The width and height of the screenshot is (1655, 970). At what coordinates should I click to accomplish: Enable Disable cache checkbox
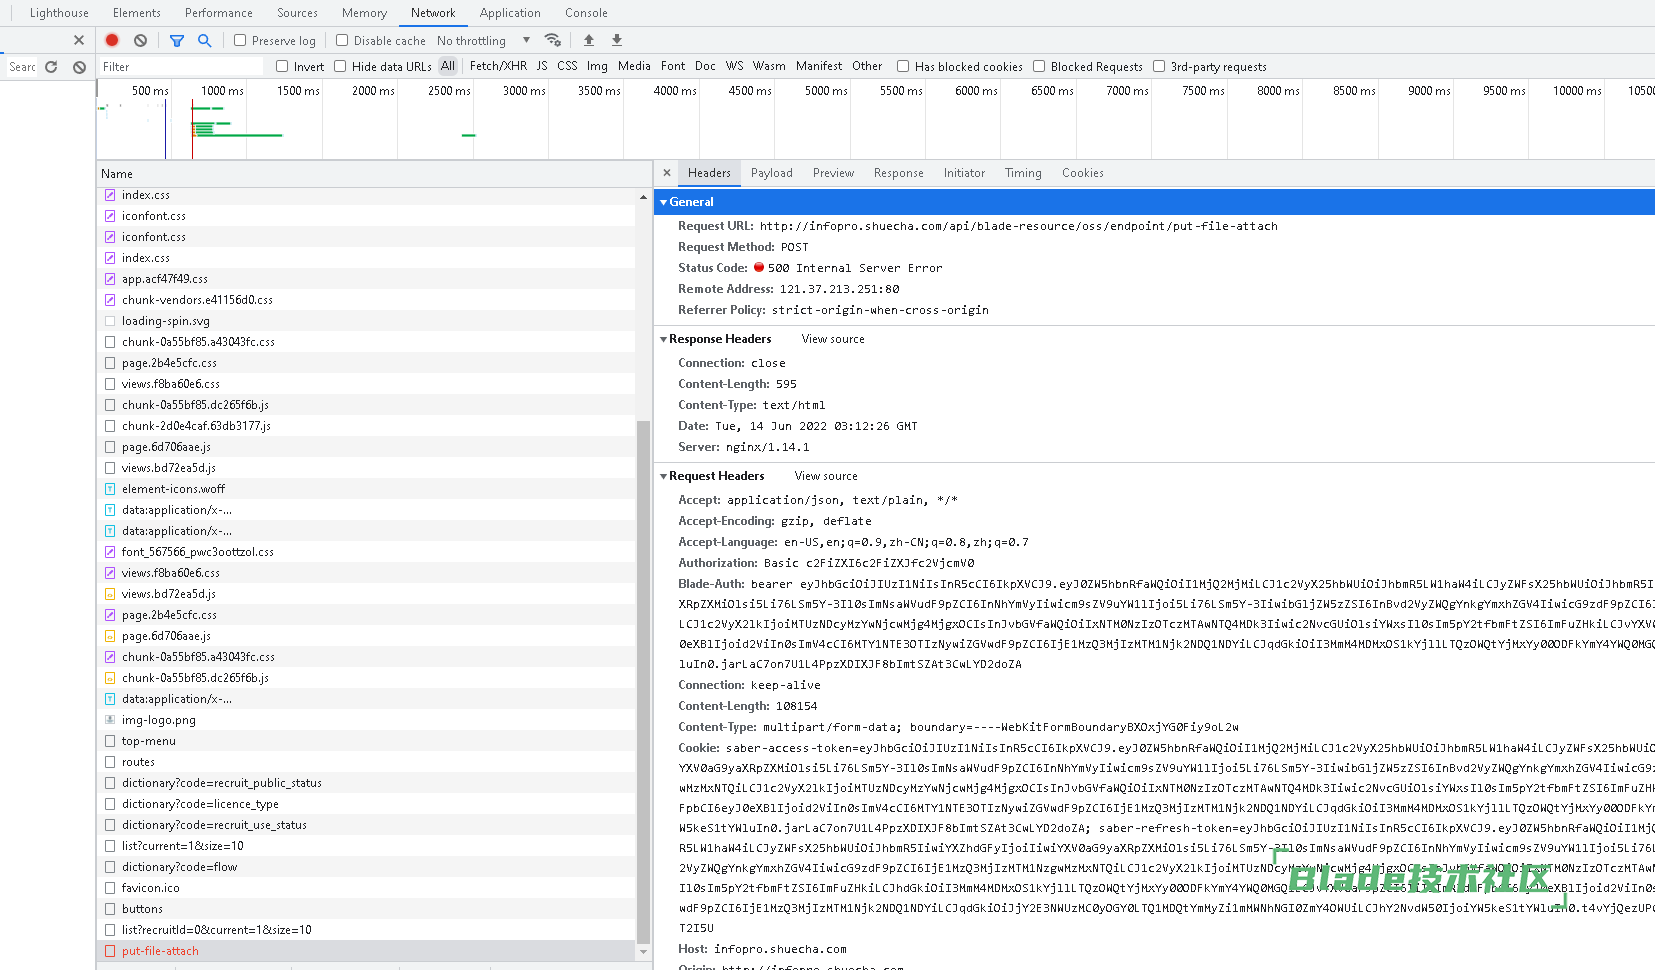coord(342,40)
